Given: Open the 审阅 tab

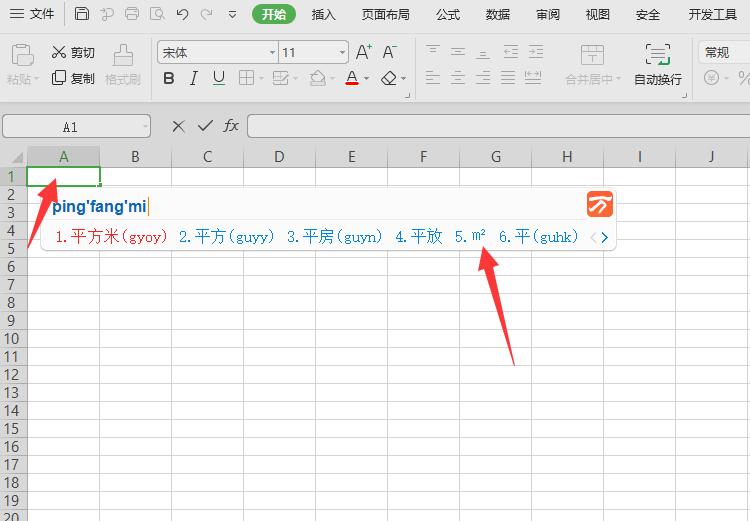Looking at the screenshot, I should click(x=548, y=14).
